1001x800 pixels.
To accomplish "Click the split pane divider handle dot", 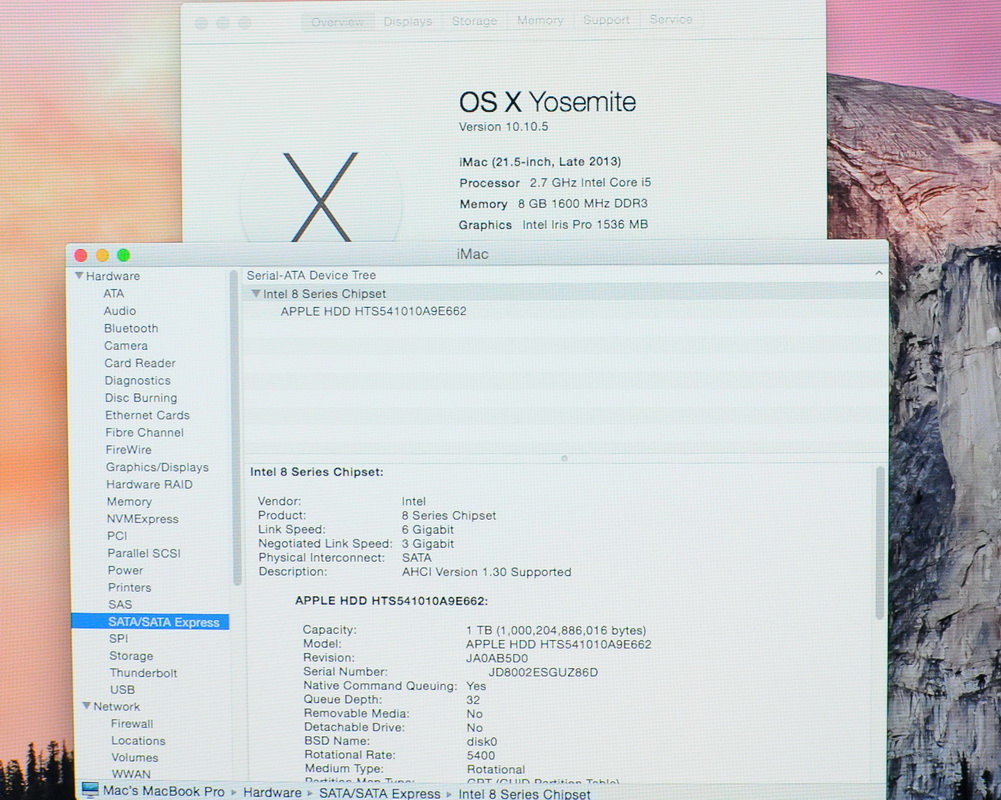I will [x=564, y=458].
